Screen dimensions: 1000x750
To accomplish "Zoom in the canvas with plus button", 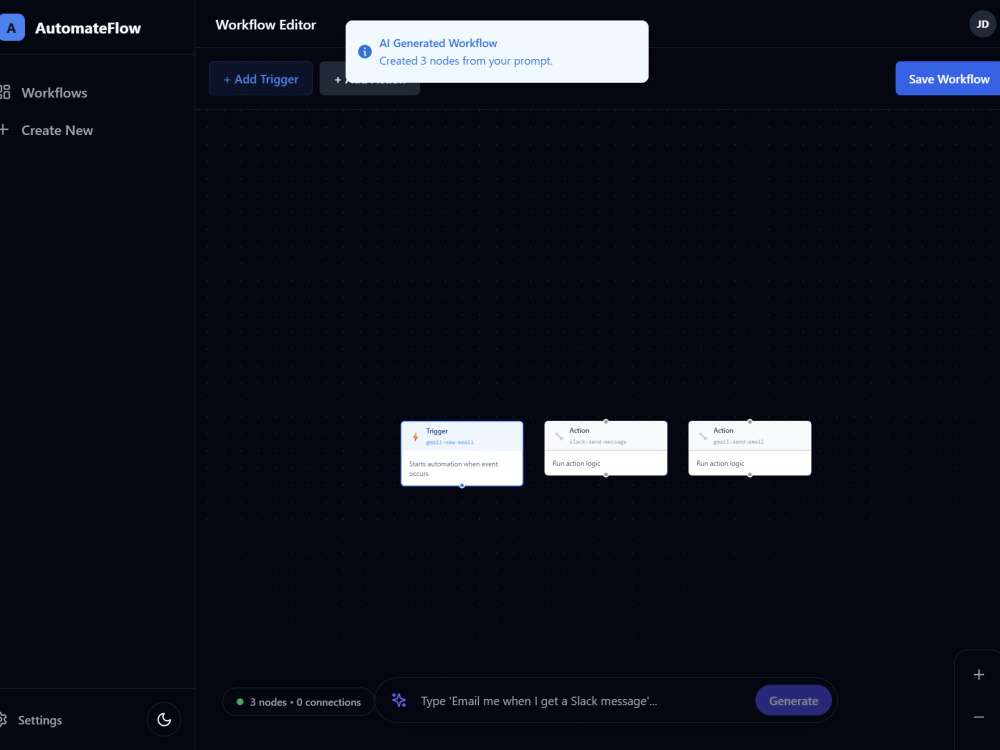I will pos(979,675).
